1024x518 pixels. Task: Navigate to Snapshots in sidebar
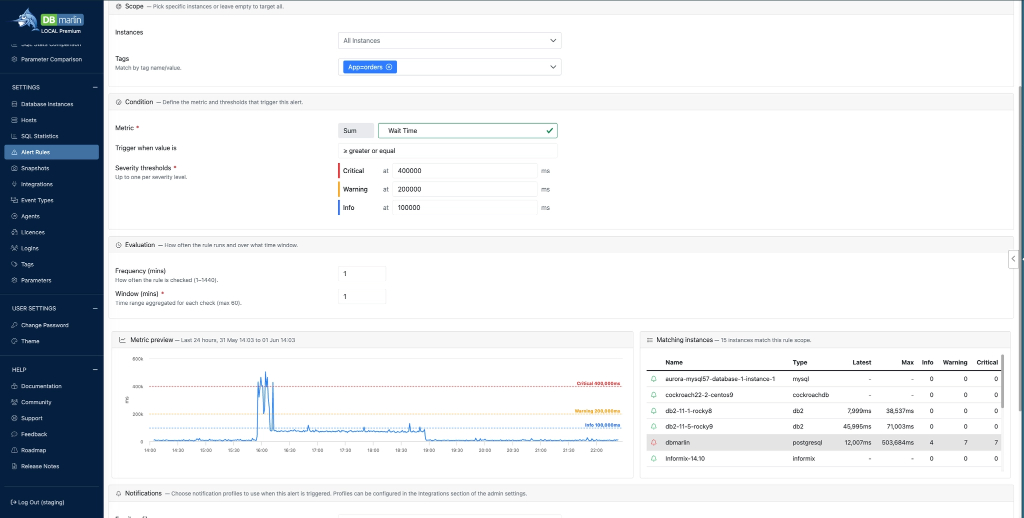pos(35,168)
